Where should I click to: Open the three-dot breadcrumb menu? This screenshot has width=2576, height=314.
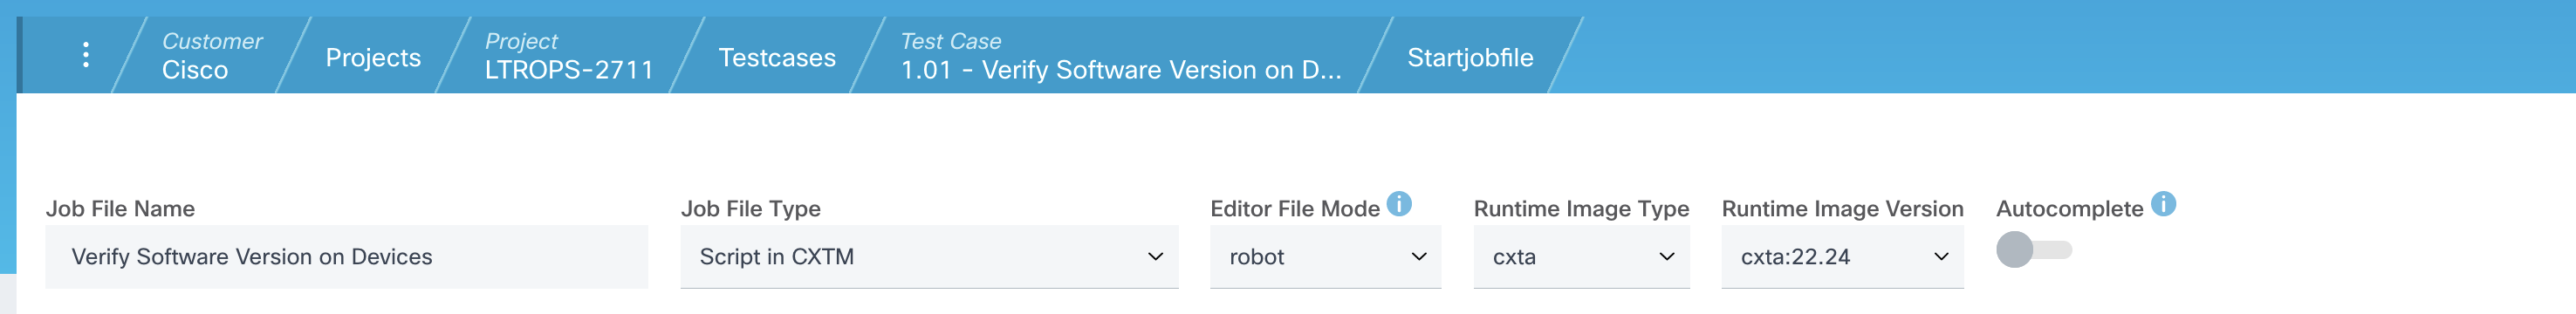(86, 55)
